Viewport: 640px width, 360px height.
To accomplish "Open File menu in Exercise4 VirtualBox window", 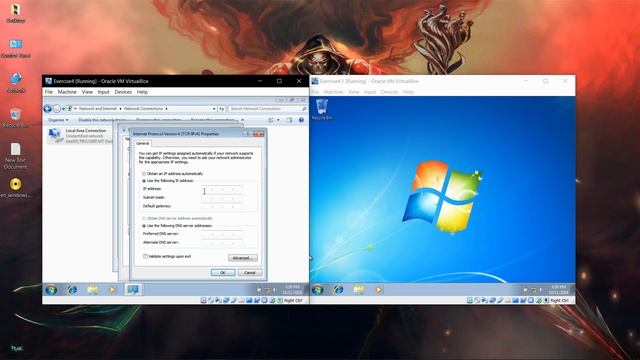I will point(49,92).
